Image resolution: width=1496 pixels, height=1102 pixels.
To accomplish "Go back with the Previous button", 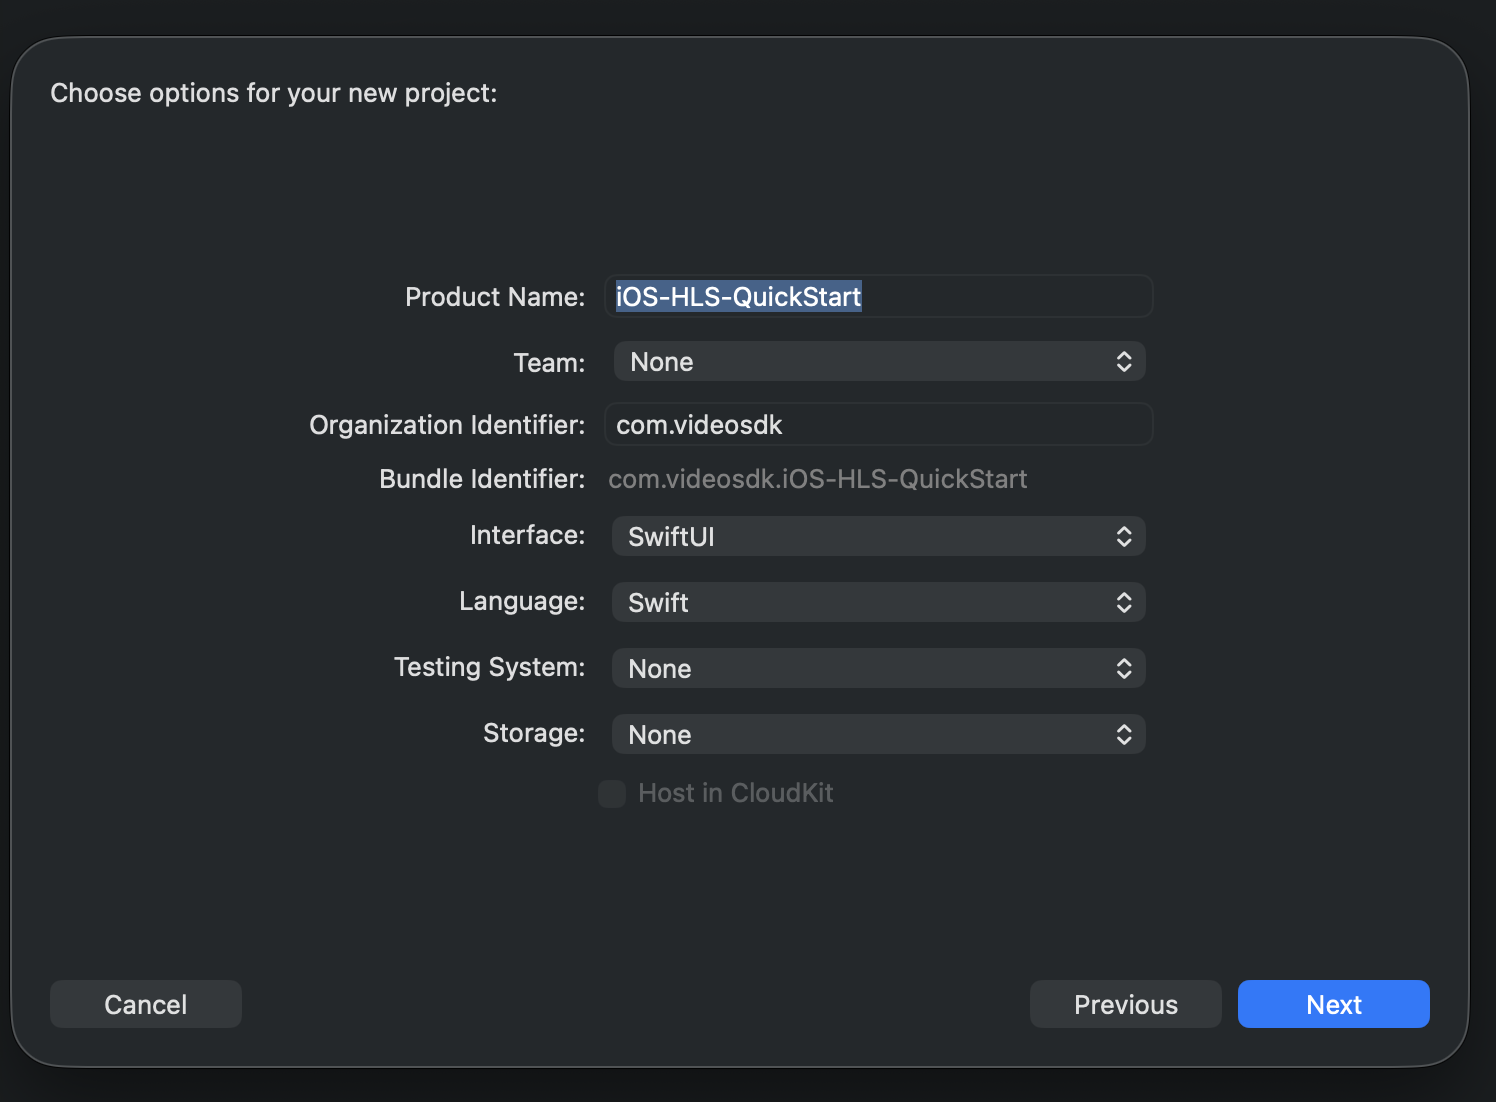I will coord(1125,1004).
